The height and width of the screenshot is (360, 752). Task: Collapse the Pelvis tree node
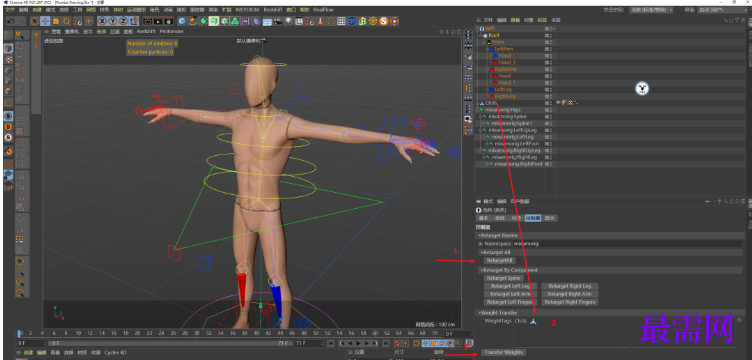pyautogui.click(x=483, y=42)
